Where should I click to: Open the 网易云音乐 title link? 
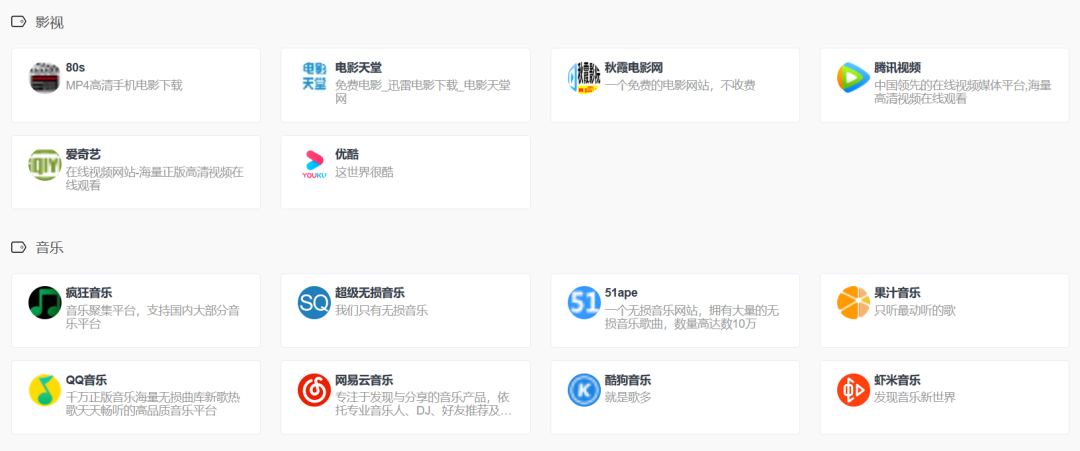pyautogui.click(x=364, y=380)
